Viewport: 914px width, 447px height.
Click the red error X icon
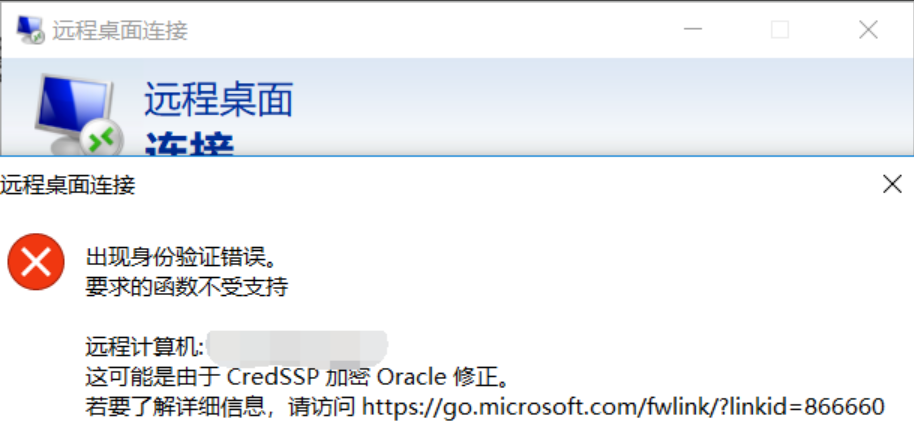(x=36, y=262)
